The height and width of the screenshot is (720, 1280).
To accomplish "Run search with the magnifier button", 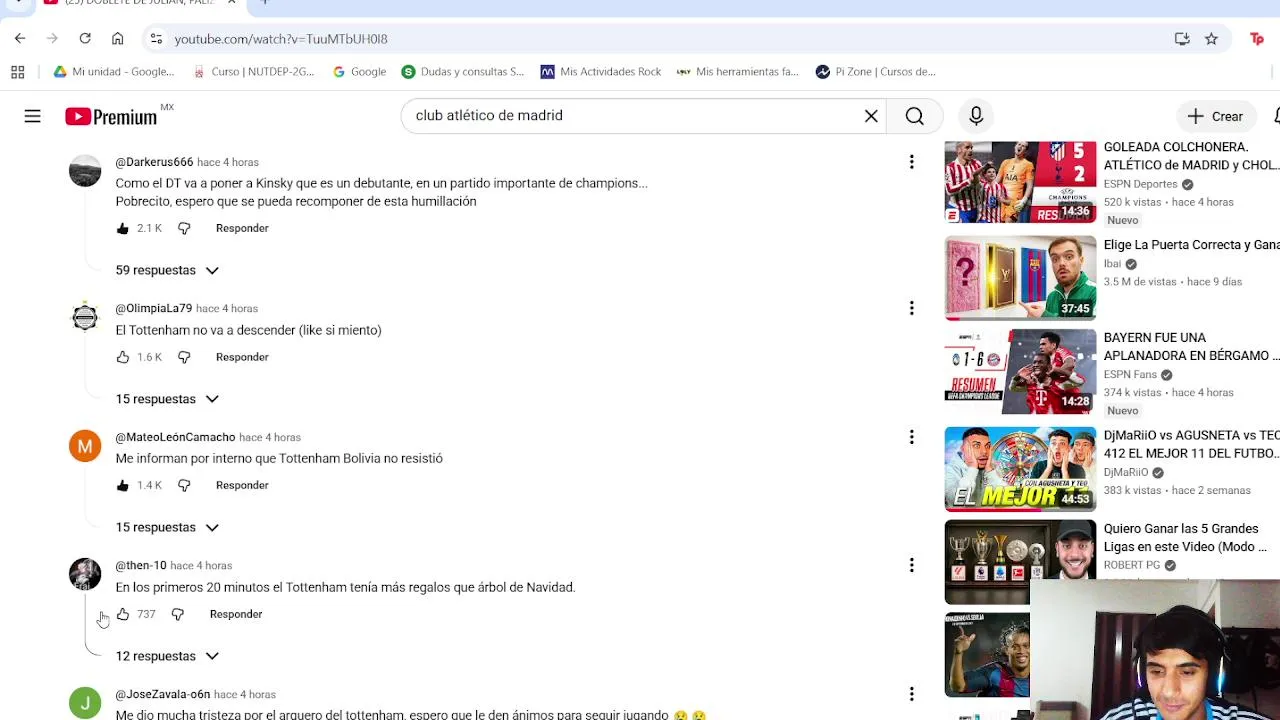I will 915,116.
